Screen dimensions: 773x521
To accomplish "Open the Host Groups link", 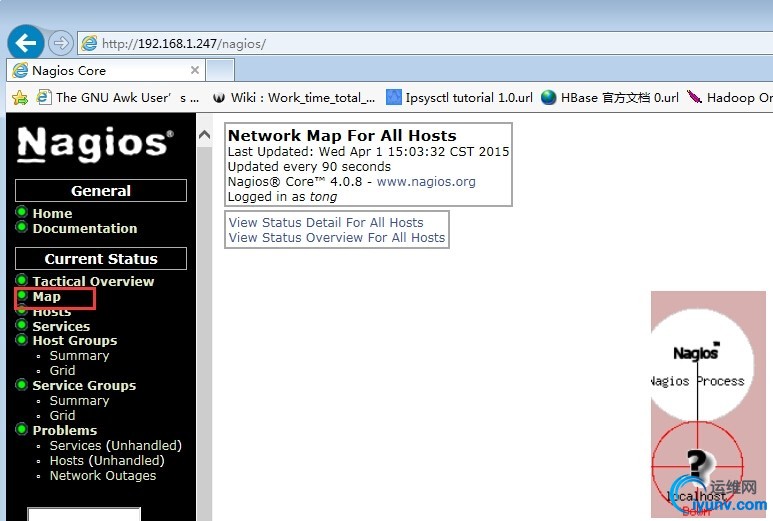I will (75, 341).
